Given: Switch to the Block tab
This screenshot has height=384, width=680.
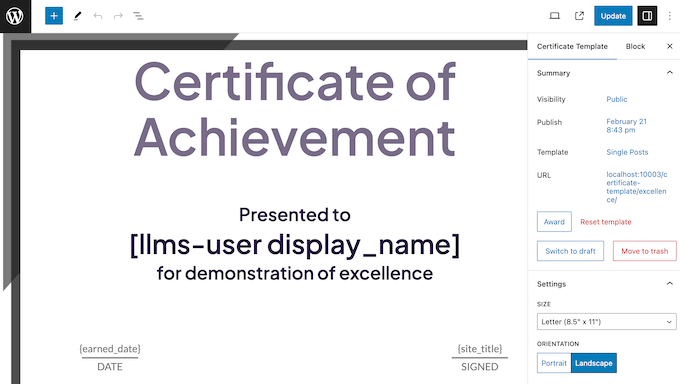Looking at the screenshot, I should (635, 46).
